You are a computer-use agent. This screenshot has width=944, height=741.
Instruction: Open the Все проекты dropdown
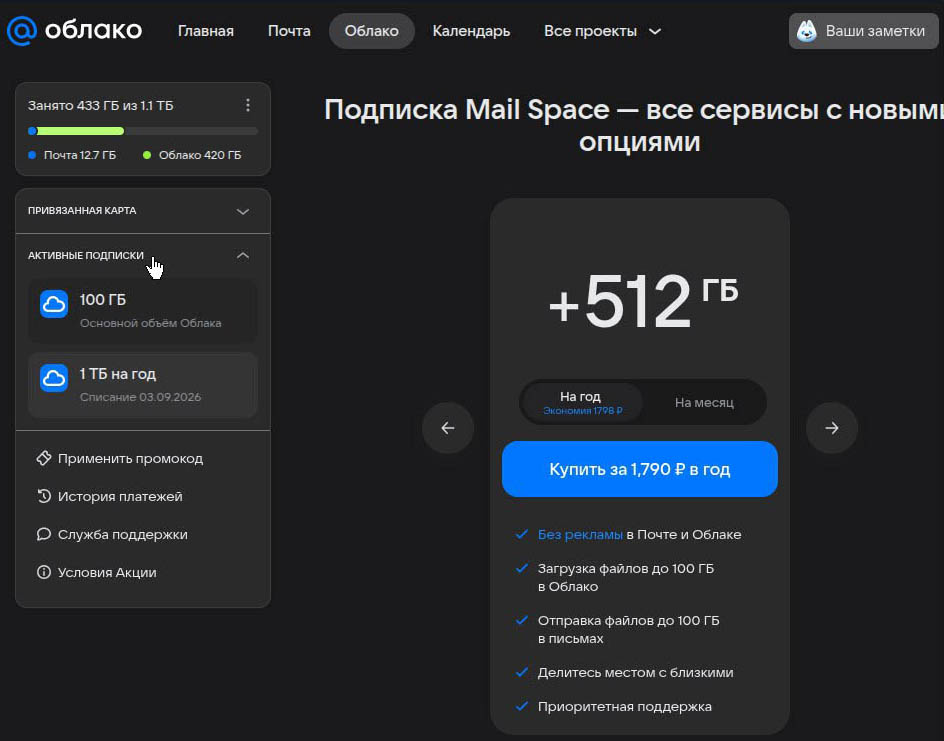[602, 31]
